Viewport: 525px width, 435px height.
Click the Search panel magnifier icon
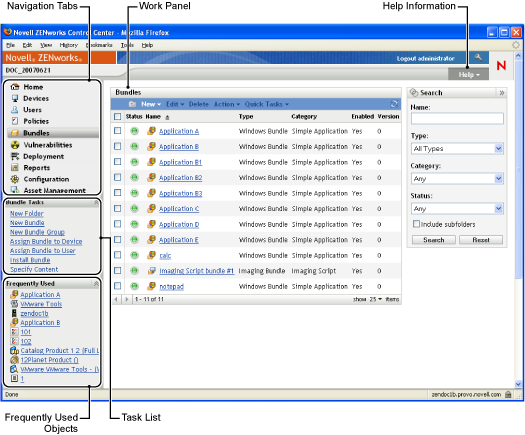414,92
